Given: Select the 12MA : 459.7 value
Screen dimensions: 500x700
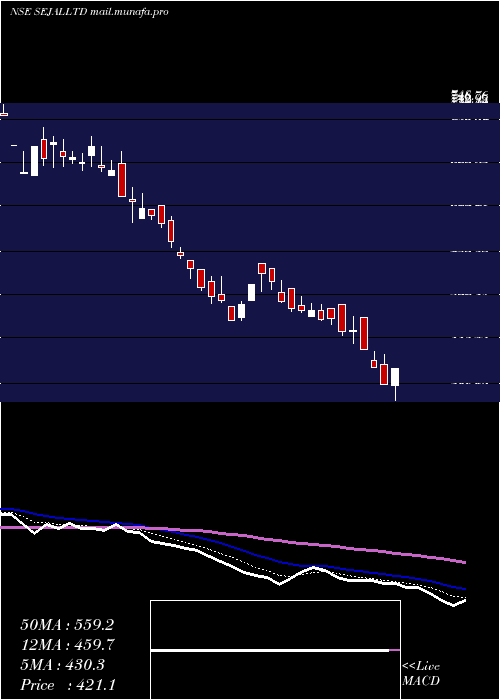Looking at the screenshot, I should [67, 645].
